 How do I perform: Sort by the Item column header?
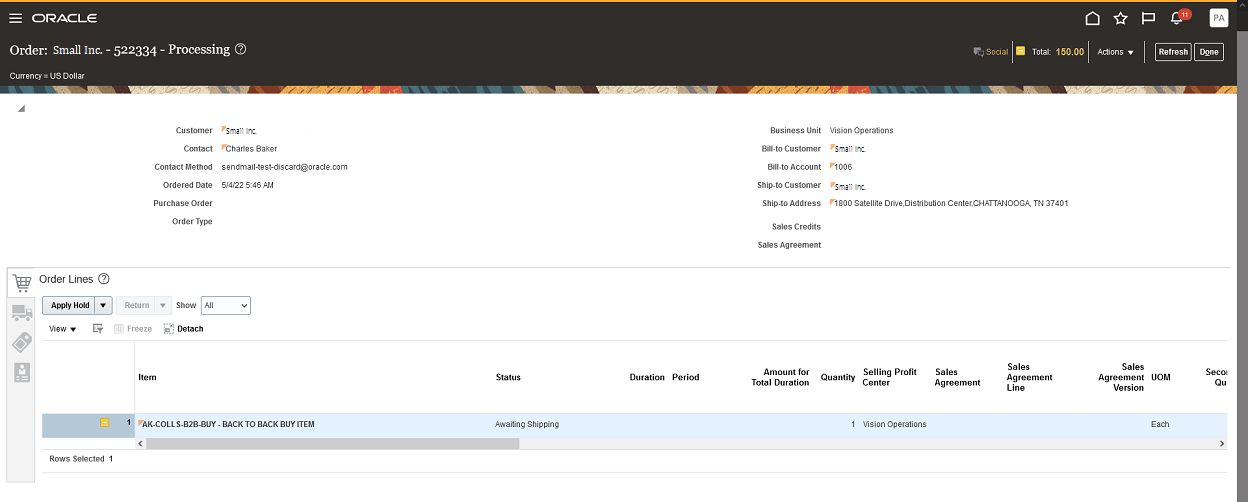[x=147, y=377]
